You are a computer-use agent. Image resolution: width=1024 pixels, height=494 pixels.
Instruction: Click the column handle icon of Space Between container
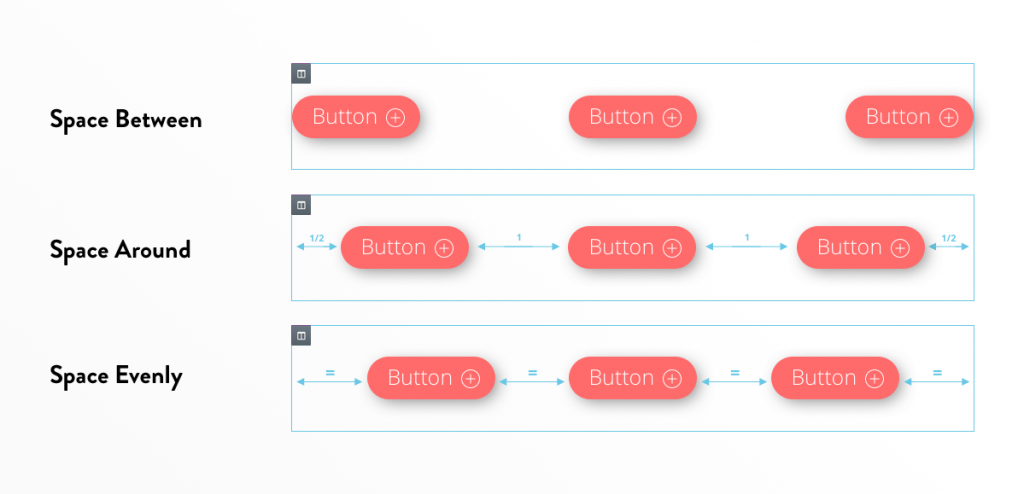click(x=301, y=73)
